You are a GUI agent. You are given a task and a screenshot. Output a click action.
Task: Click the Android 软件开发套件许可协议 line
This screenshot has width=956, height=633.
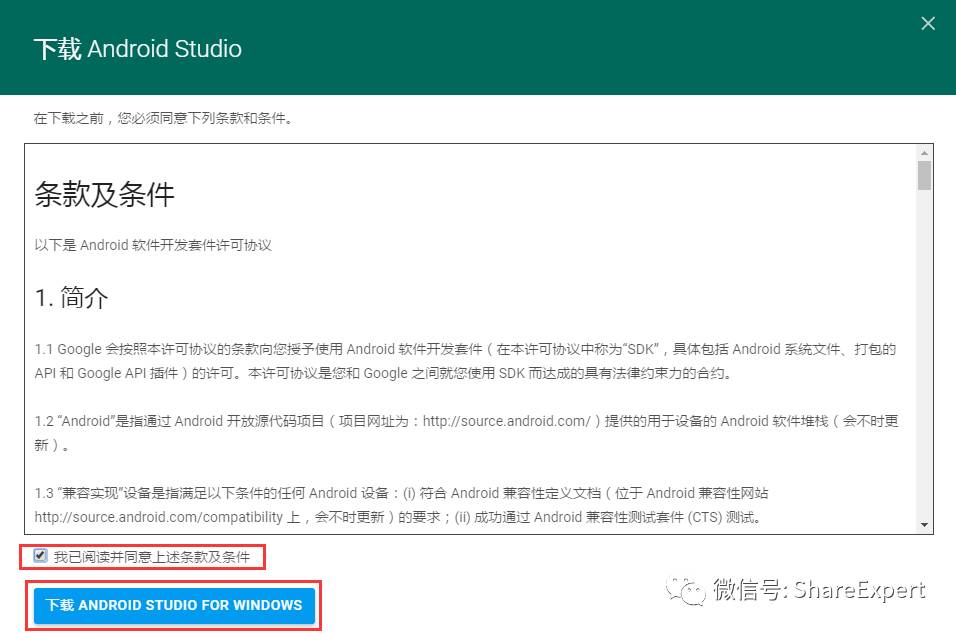[x=153, y=245]
